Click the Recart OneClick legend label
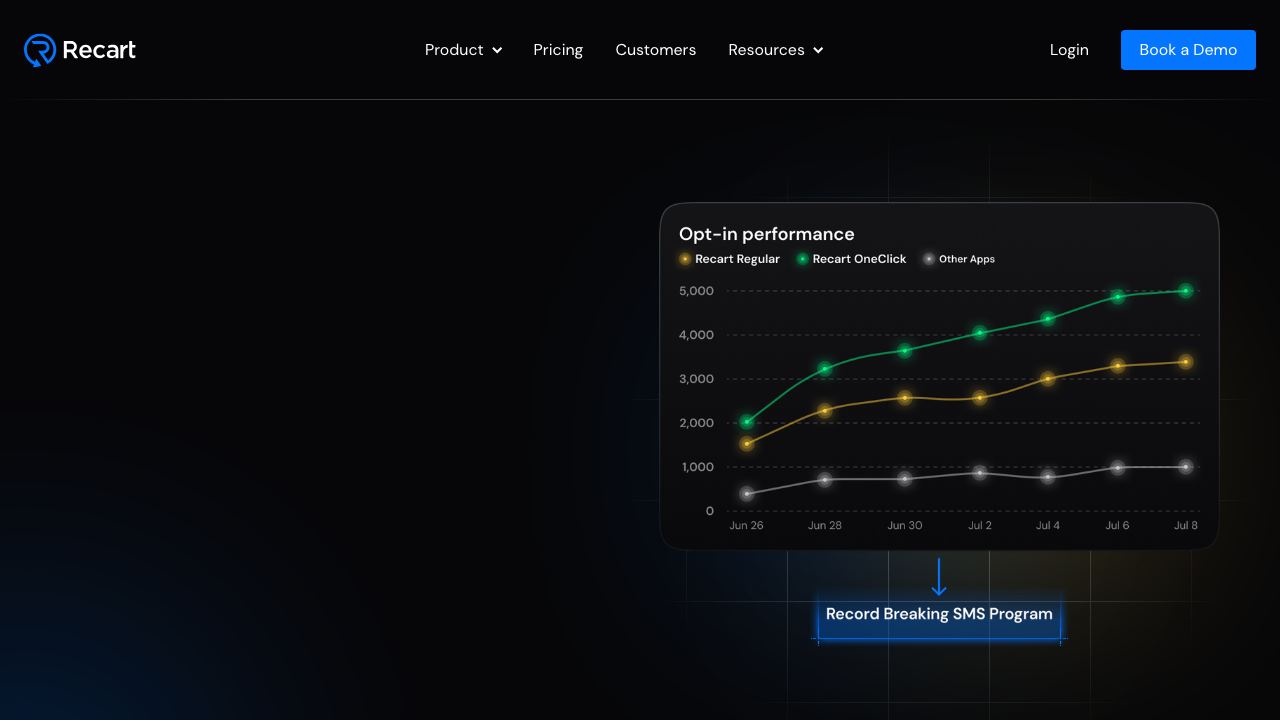The image size is (1280, 720). tap(859, 259)
